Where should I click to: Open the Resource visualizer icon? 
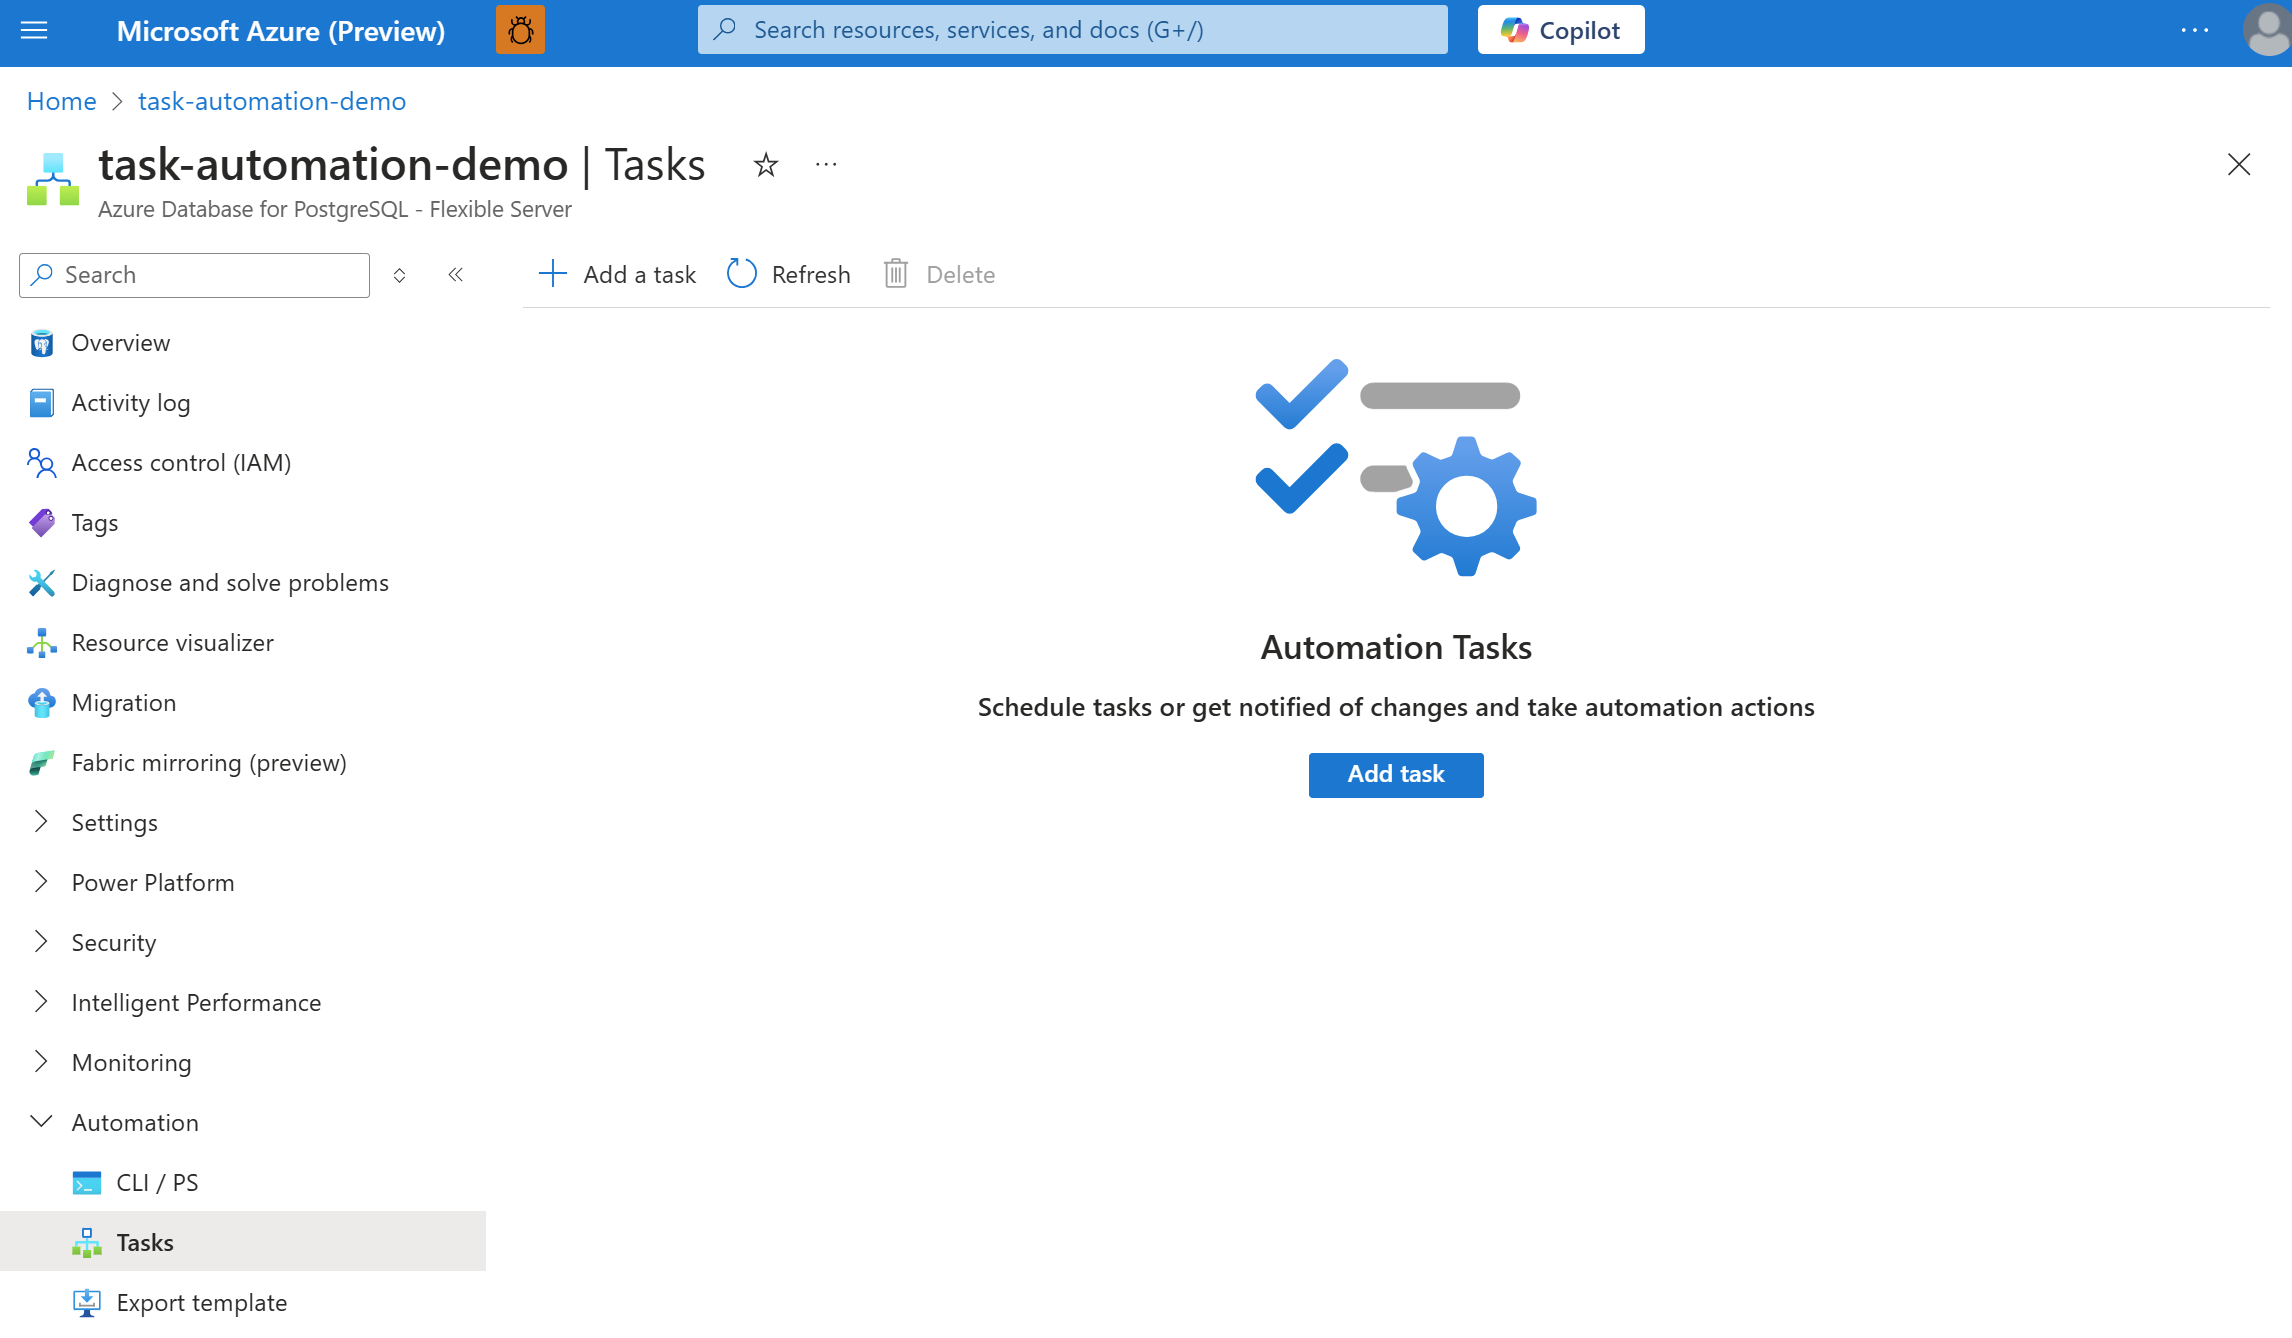[41, 643]
